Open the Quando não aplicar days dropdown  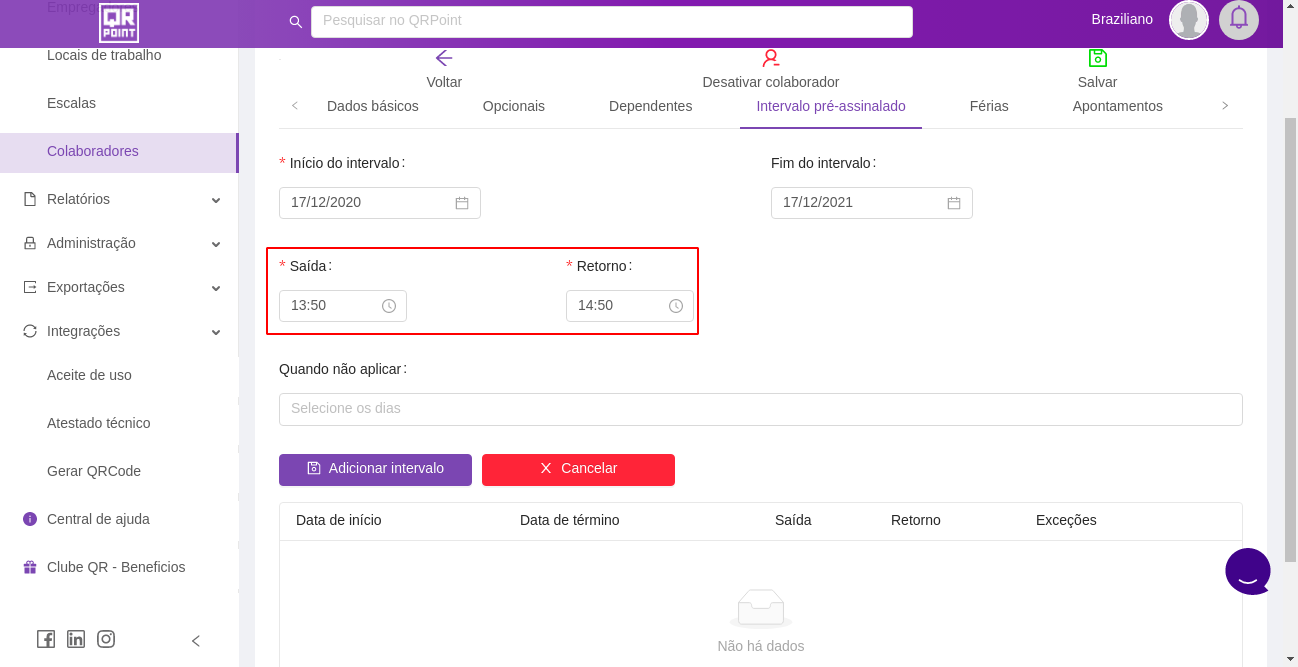click(x=760, y=409)
